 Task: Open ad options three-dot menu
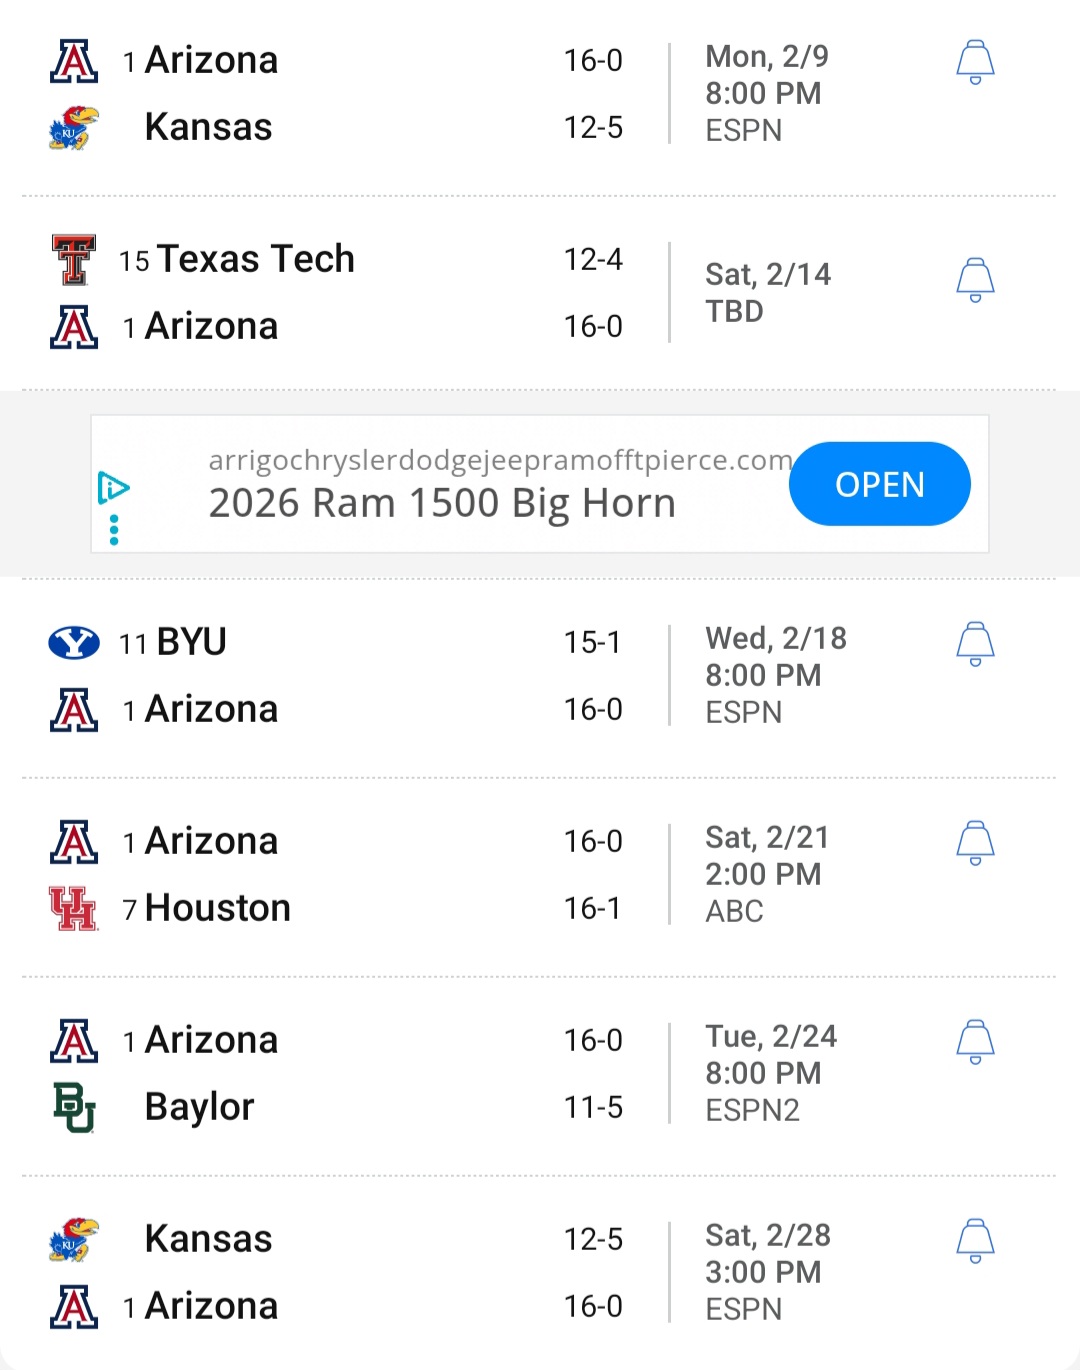[x=114, y=530]
